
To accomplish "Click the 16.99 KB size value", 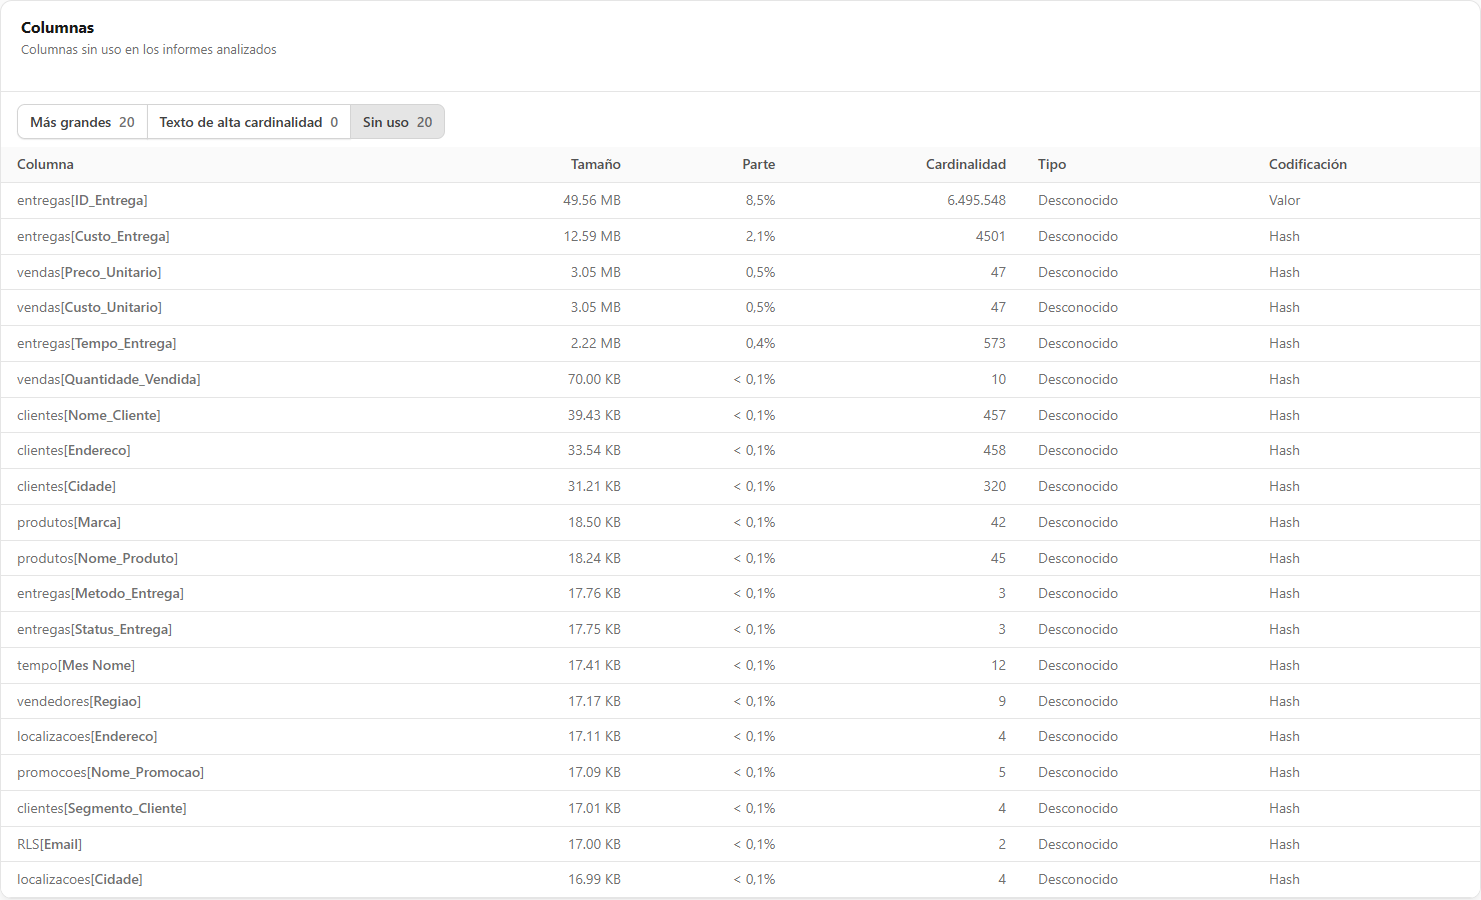I will pos(594,879).
